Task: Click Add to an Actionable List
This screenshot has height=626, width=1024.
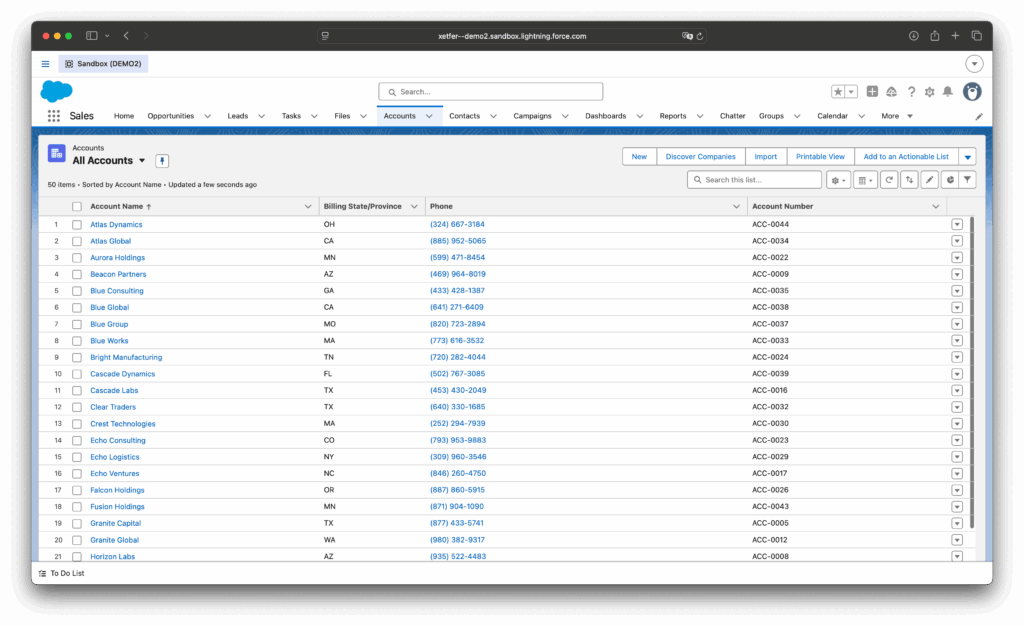Action: pos(906,157)
